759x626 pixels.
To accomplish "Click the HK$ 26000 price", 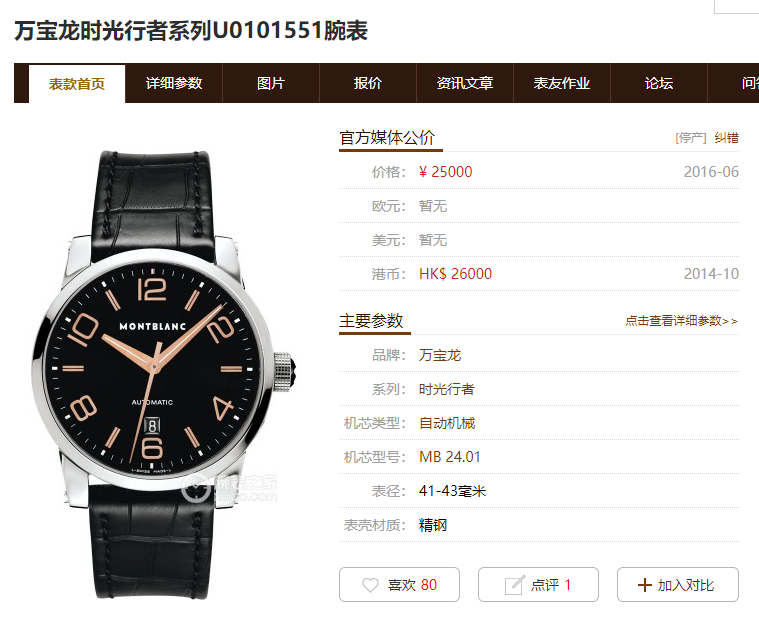I will click(455, 274).
